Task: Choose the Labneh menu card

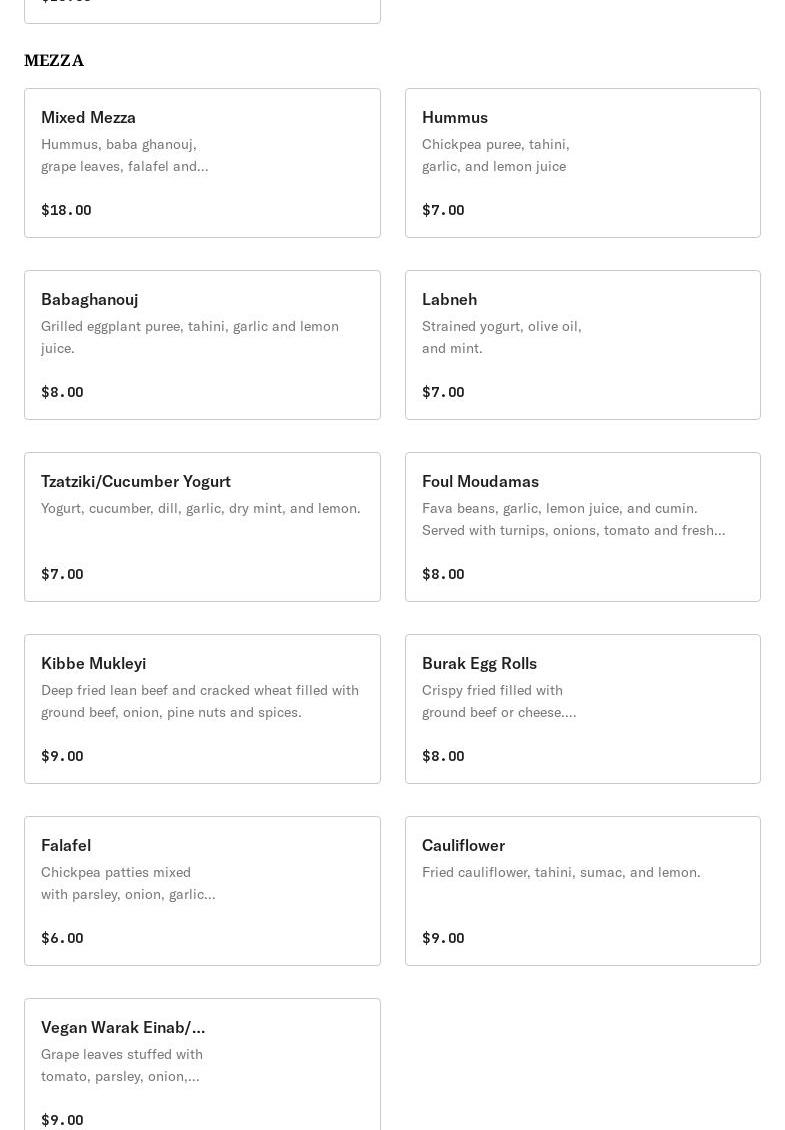Action: tap(582, 345)
